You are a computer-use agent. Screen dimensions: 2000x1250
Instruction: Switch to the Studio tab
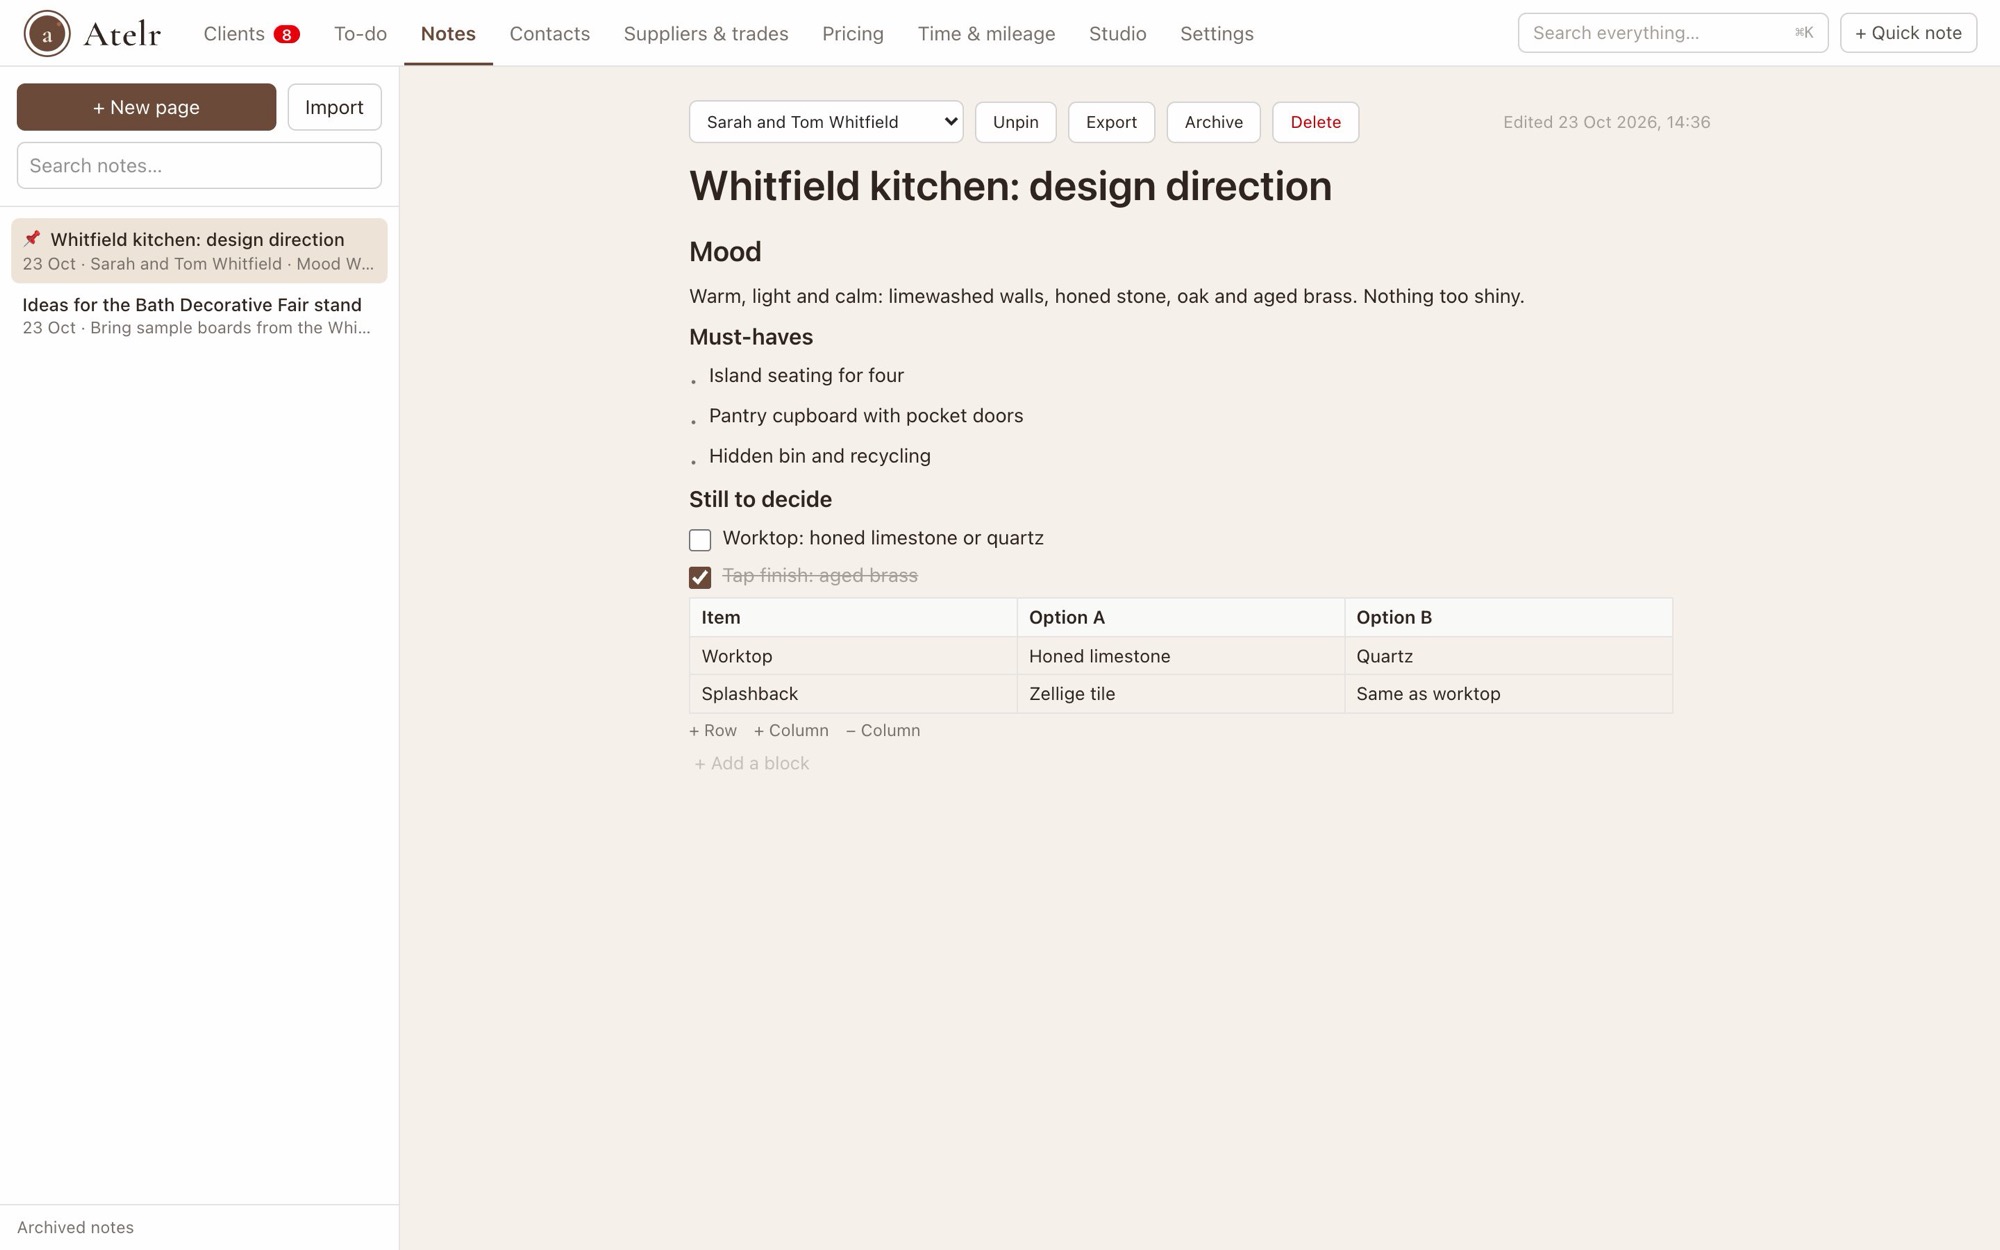1117,33
